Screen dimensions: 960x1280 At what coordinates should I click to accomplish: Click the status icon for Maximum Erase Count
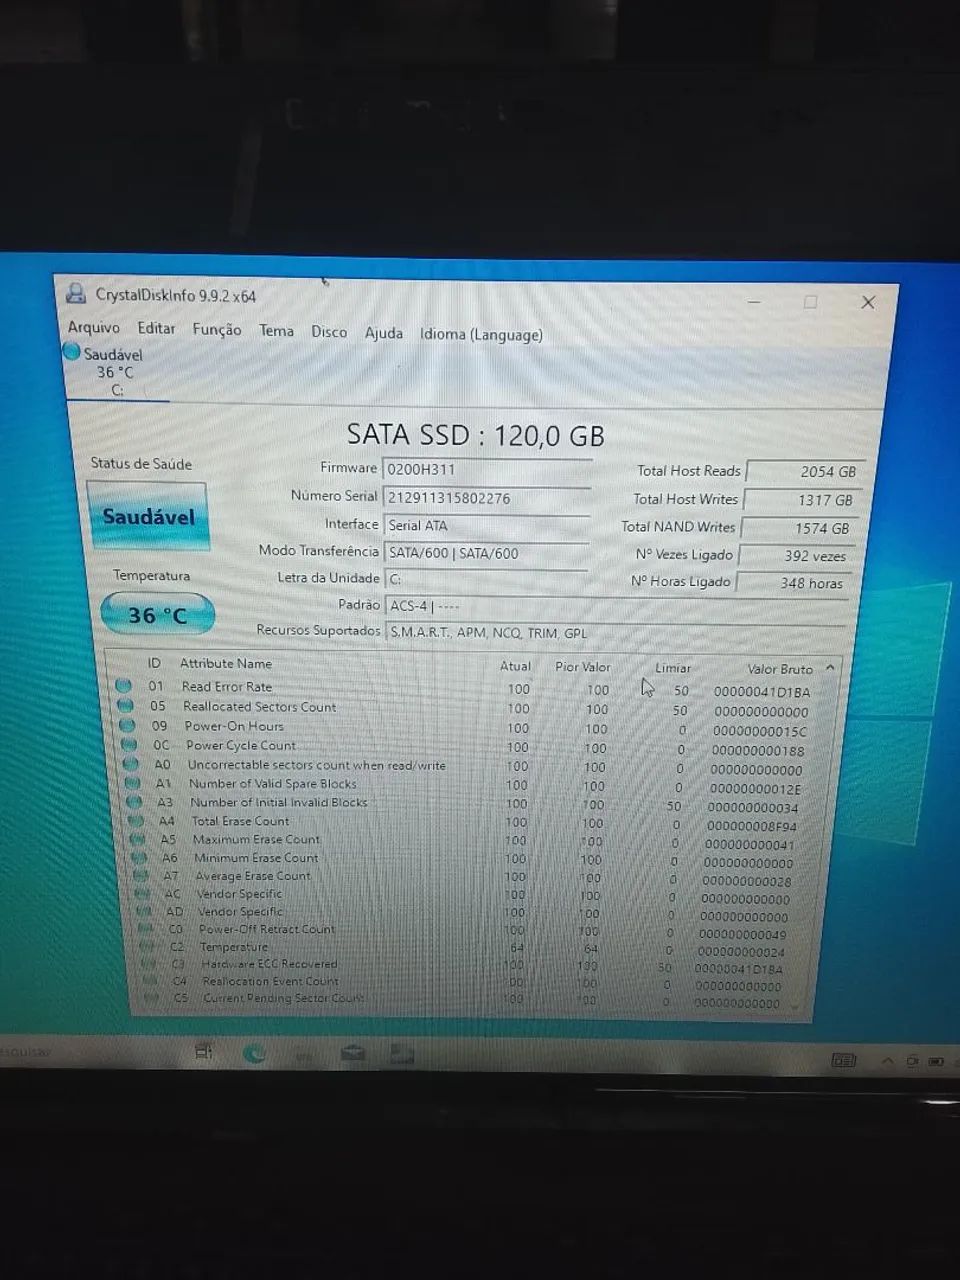point(138,840)
